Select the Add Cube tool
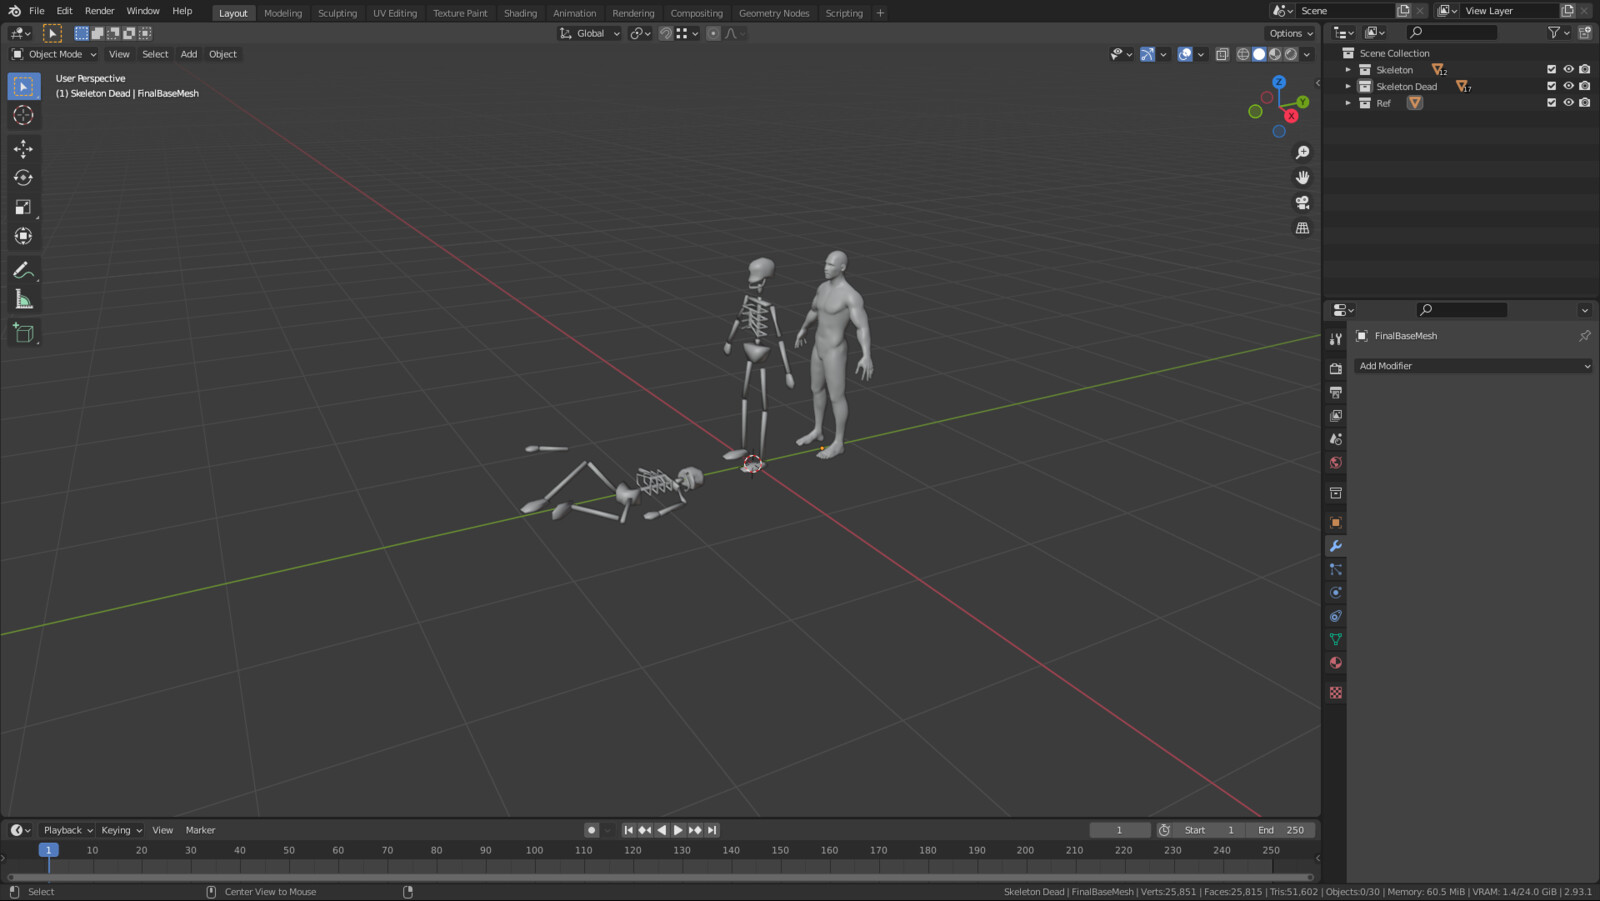This screenshot has height=901, width=1600. click(x=24, y=333)
